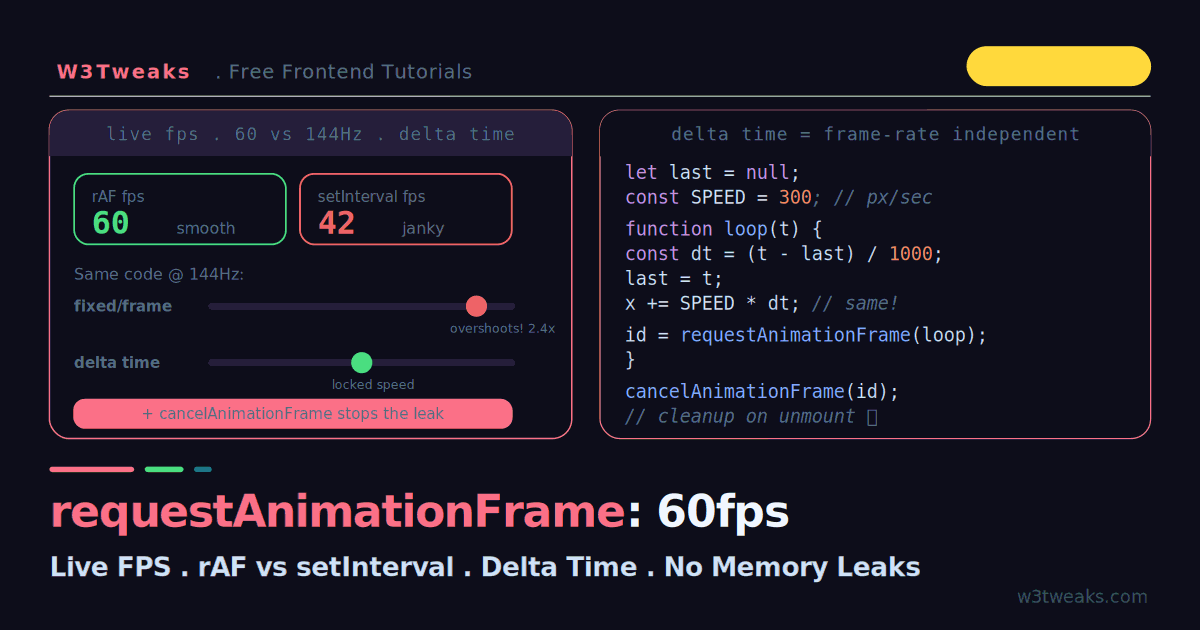Click the fixed/frame slider red knob
The width and height of the screenshot is (1200, 630).
(x=476, y=306)
